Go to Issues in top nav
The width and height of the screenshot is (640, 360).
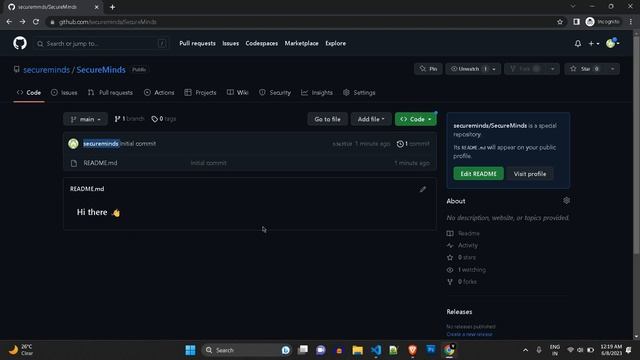tap(231, 43)
